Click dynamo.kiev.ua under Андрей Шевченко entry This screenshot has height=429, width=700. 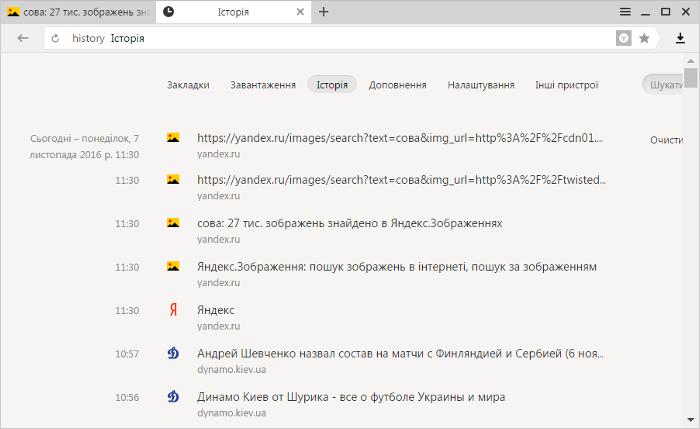tap(232, 370)
